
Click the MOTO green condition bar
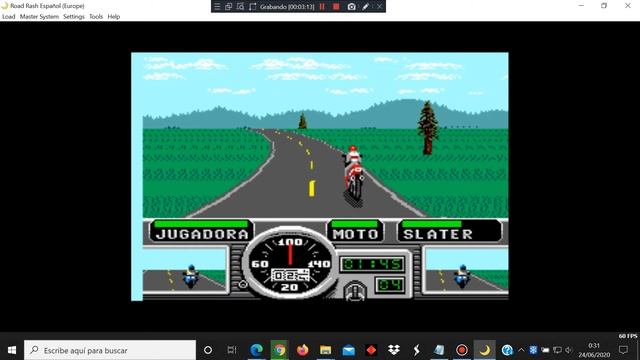tap(355, 224)
